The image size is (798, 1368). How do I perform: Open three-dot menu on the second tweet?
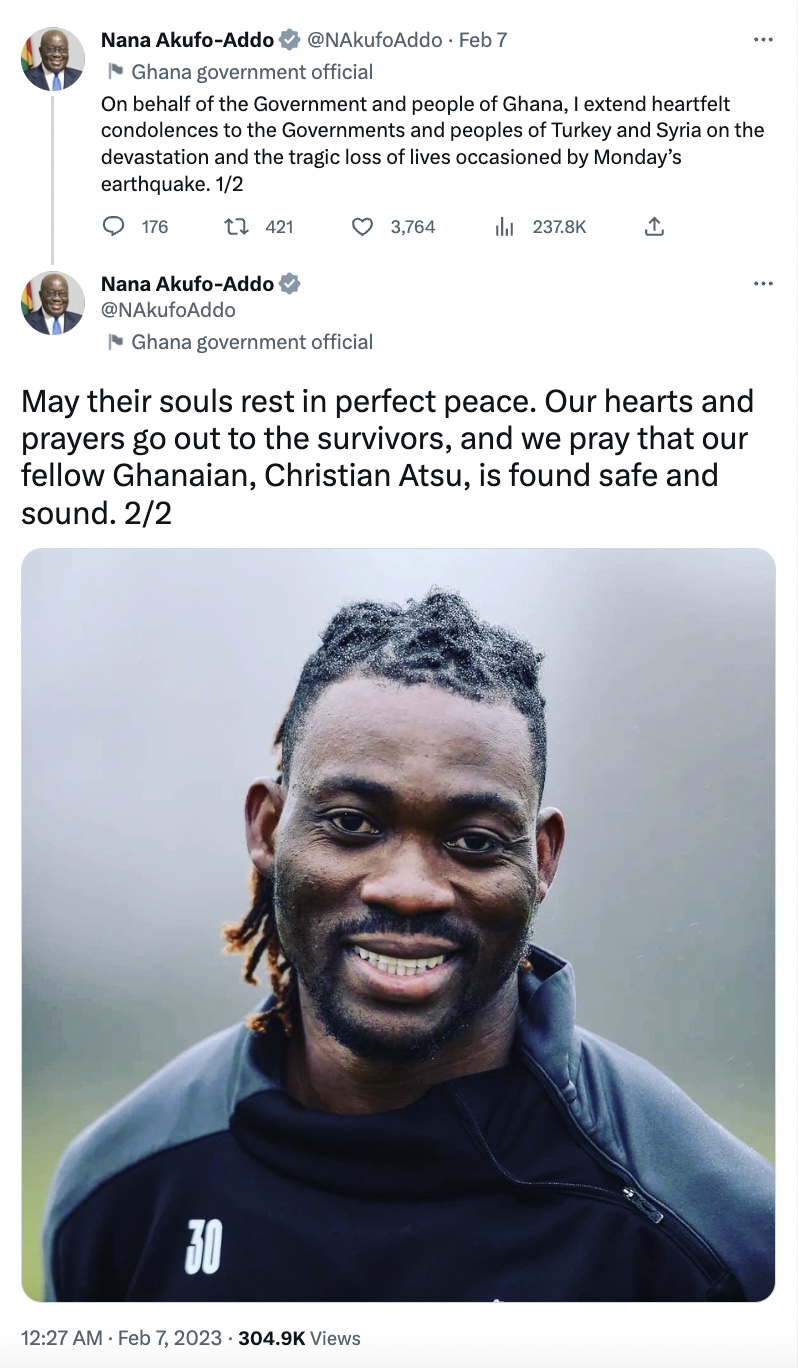pyautogui.click(x=763, y=284)
